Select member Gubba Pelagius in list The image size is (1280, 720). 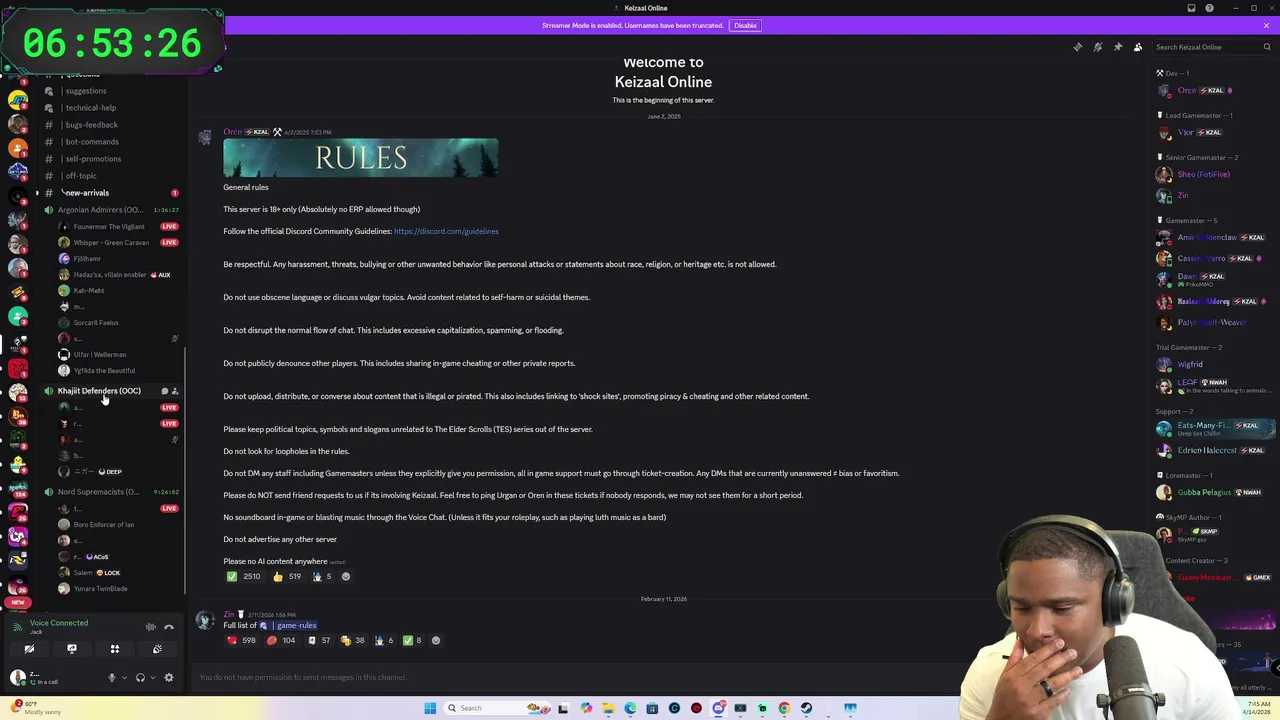[1204, 492]
